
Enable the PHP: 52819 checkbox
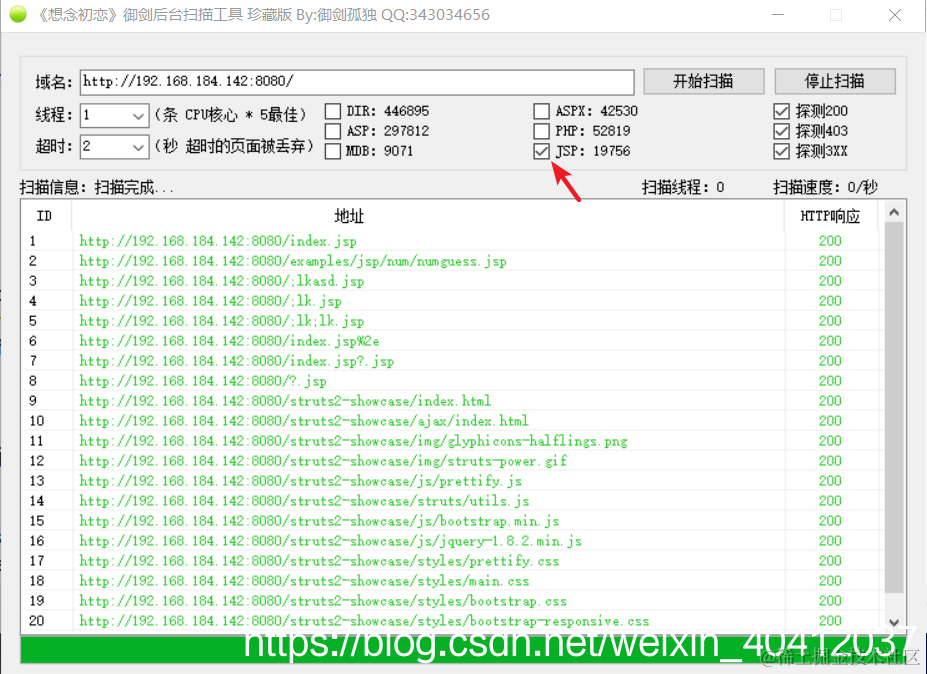click(x=542, y=131)
